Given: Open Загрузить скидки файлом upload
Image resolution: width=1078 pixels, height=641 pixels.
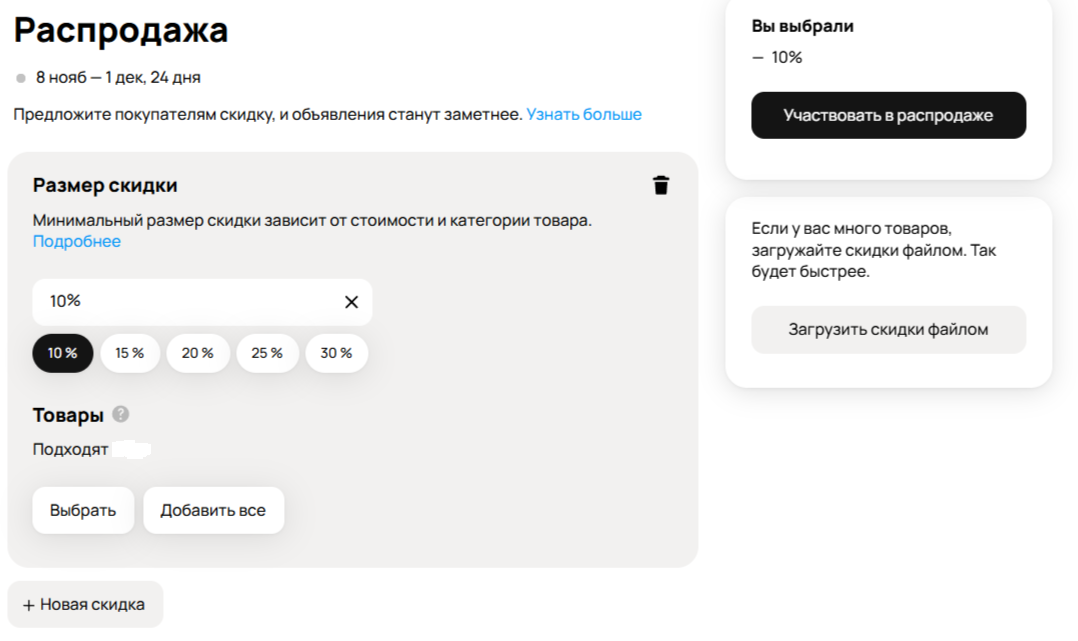Looking at the screenshot, I should (x=888, y=329).
